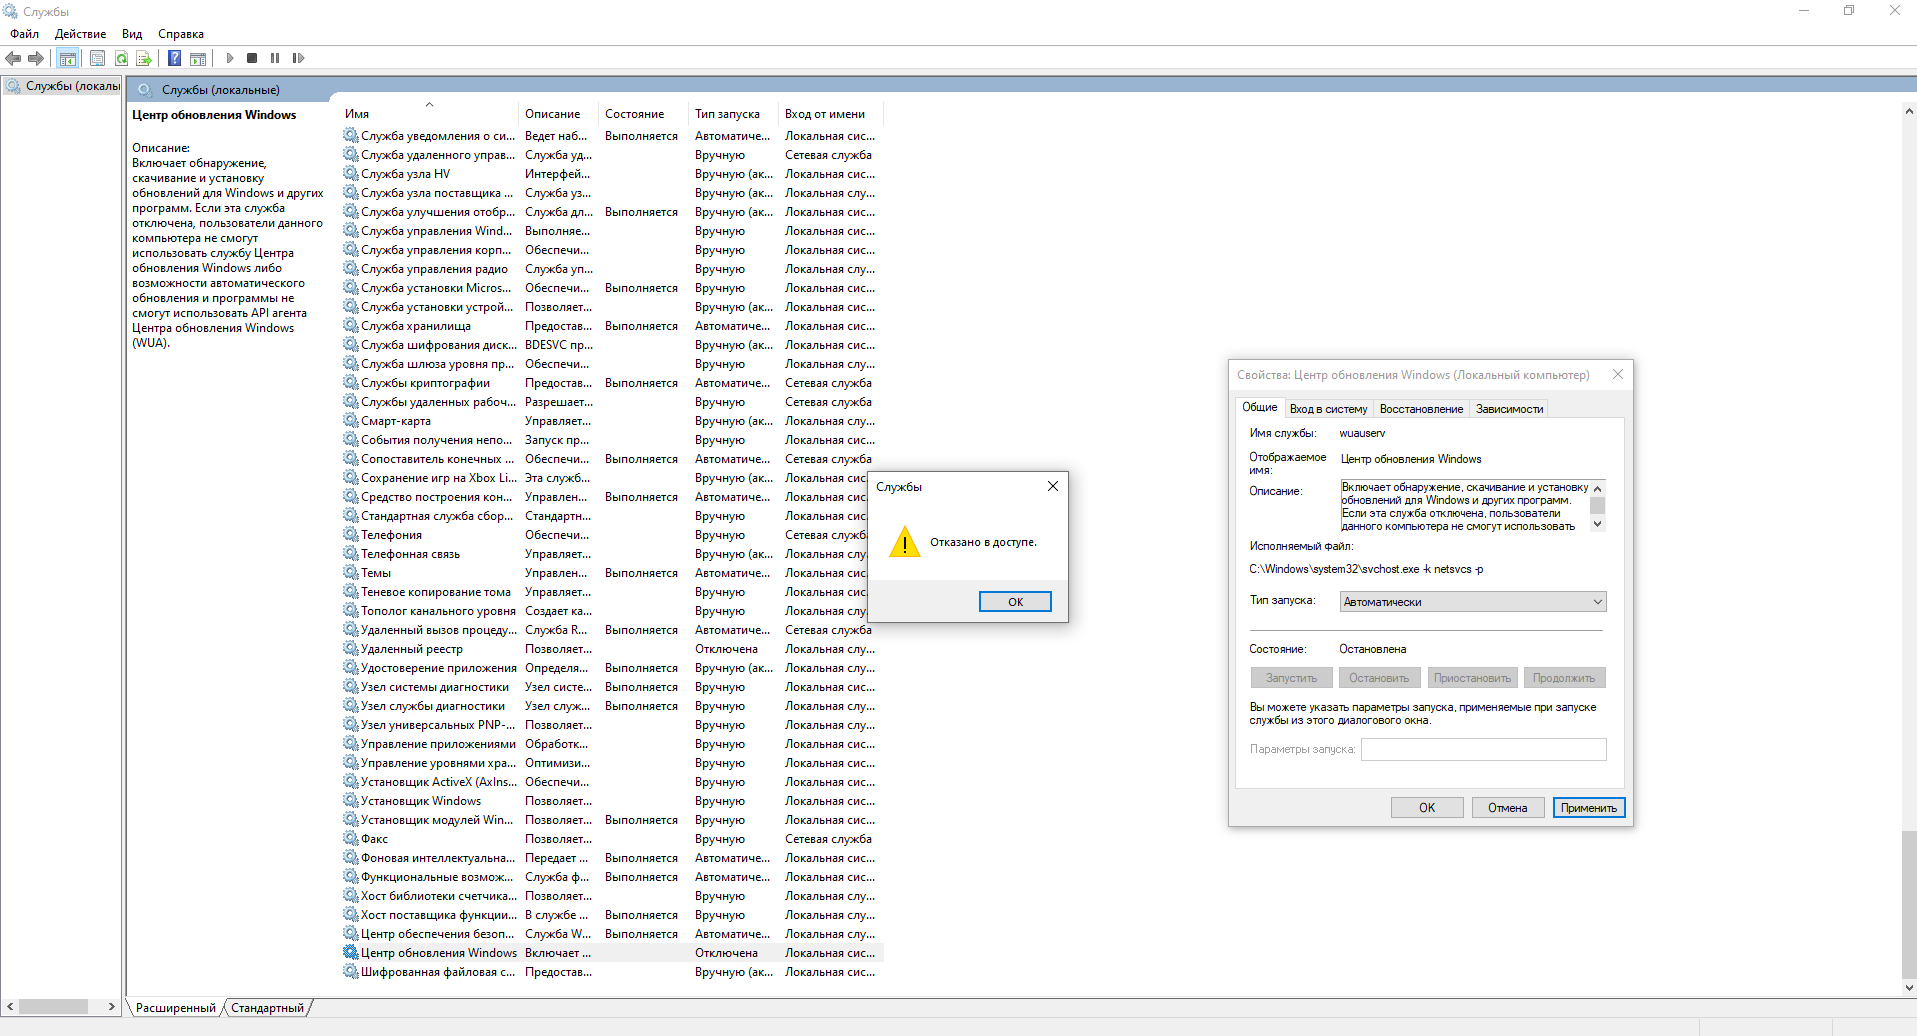Open the Вид menu
The width and height of the screenshot is (1917, 1036).
pos(132,34)
